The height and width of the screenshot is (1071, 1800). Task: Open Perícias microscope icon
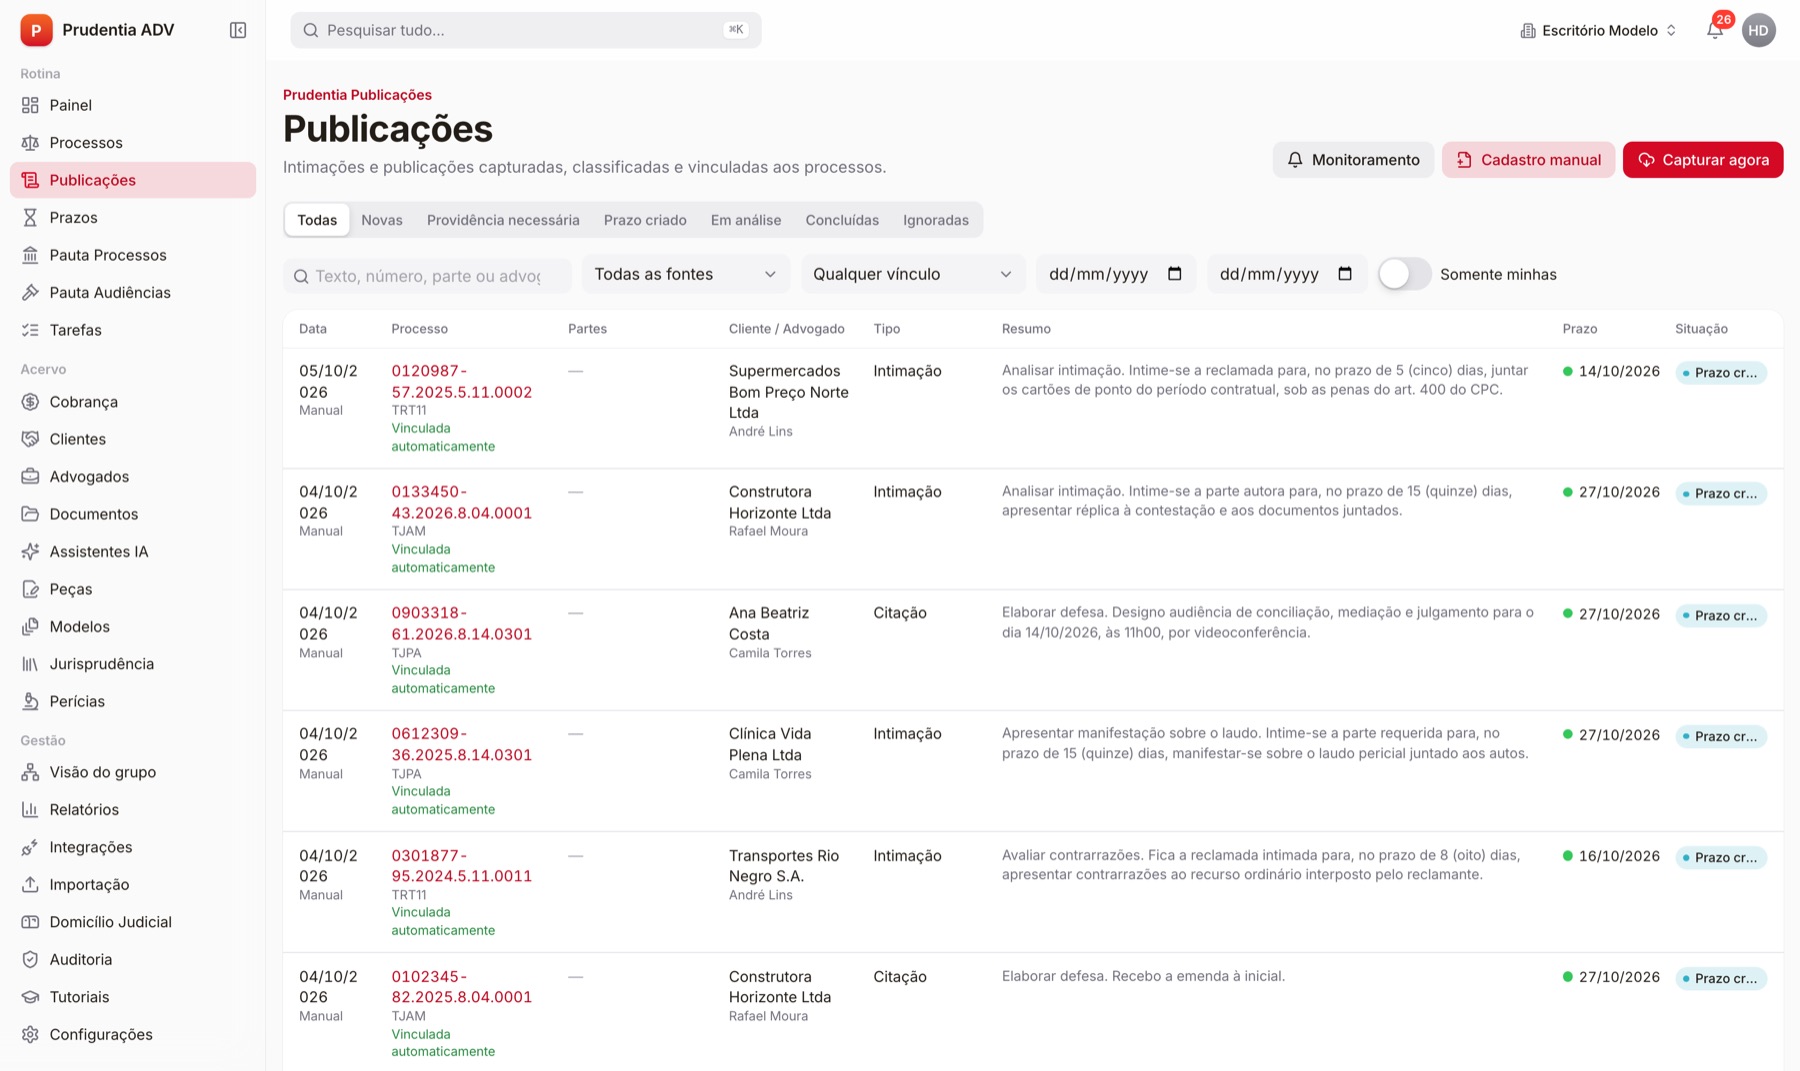click(x=30, y=701)
